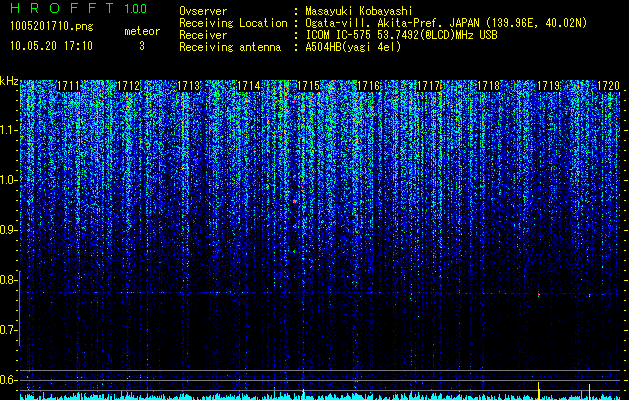Click the meteor count 3
Viewport: 629px width, 400px height.
[x=142, y=46]
